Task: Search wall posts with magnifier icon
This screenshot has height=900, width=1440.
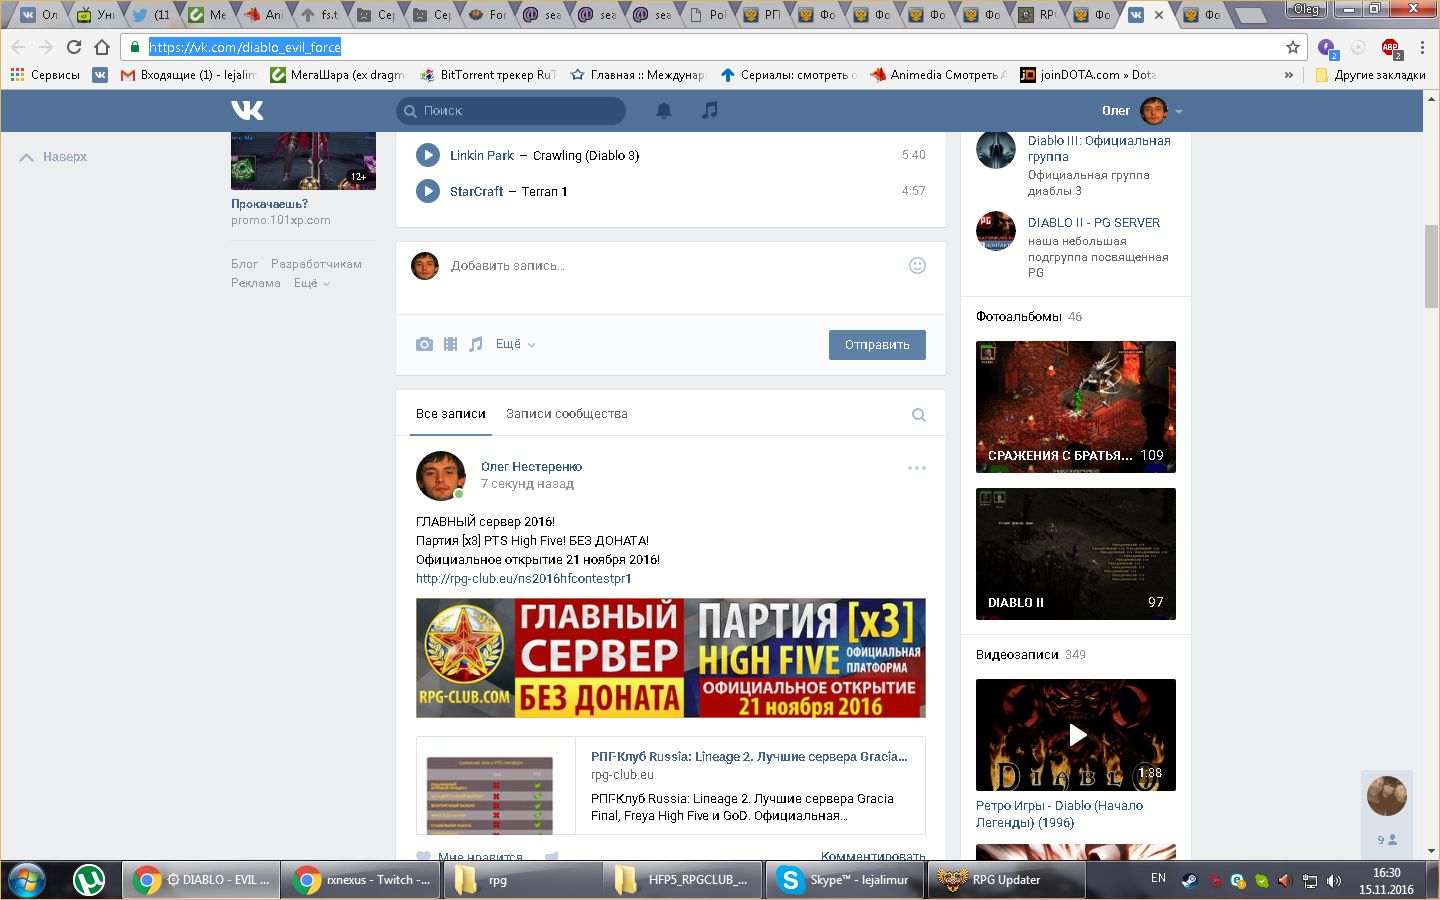Action: (918, 415)
